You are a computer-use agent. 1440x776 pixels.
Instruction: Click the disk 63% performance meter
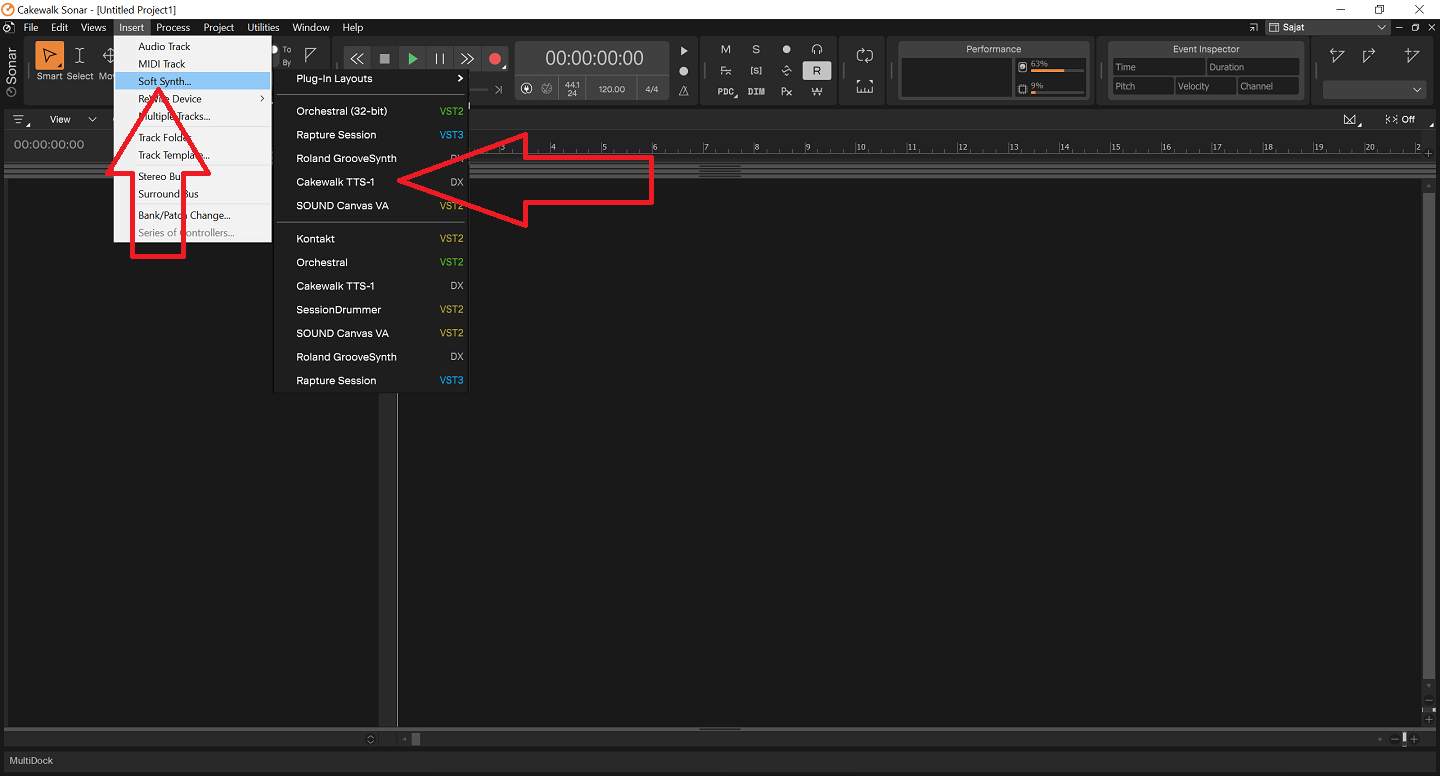click(1051, 66)
